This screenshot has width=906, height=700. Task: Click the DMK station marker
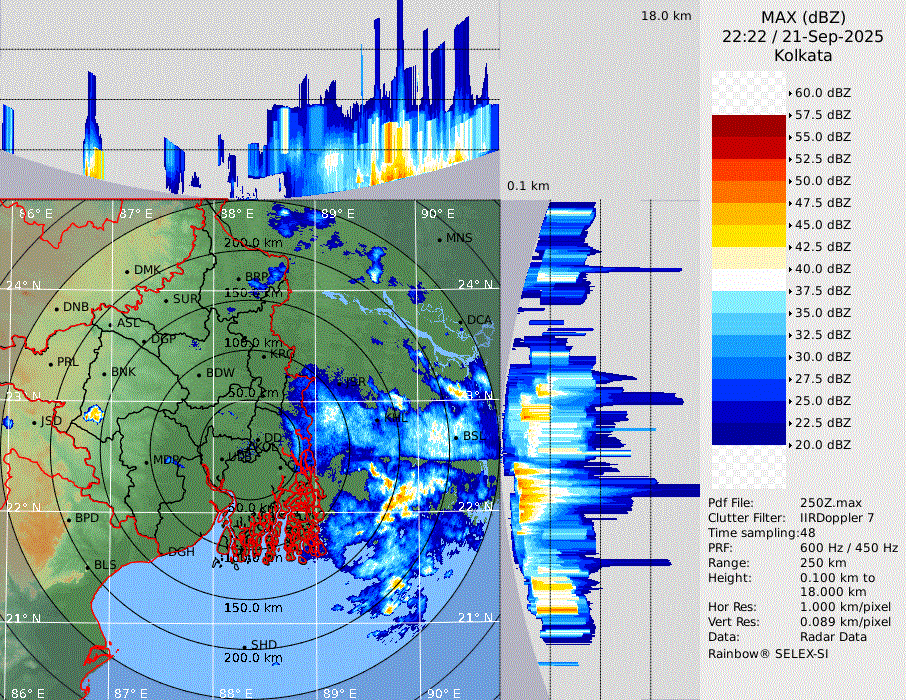(x=128, y=271)
